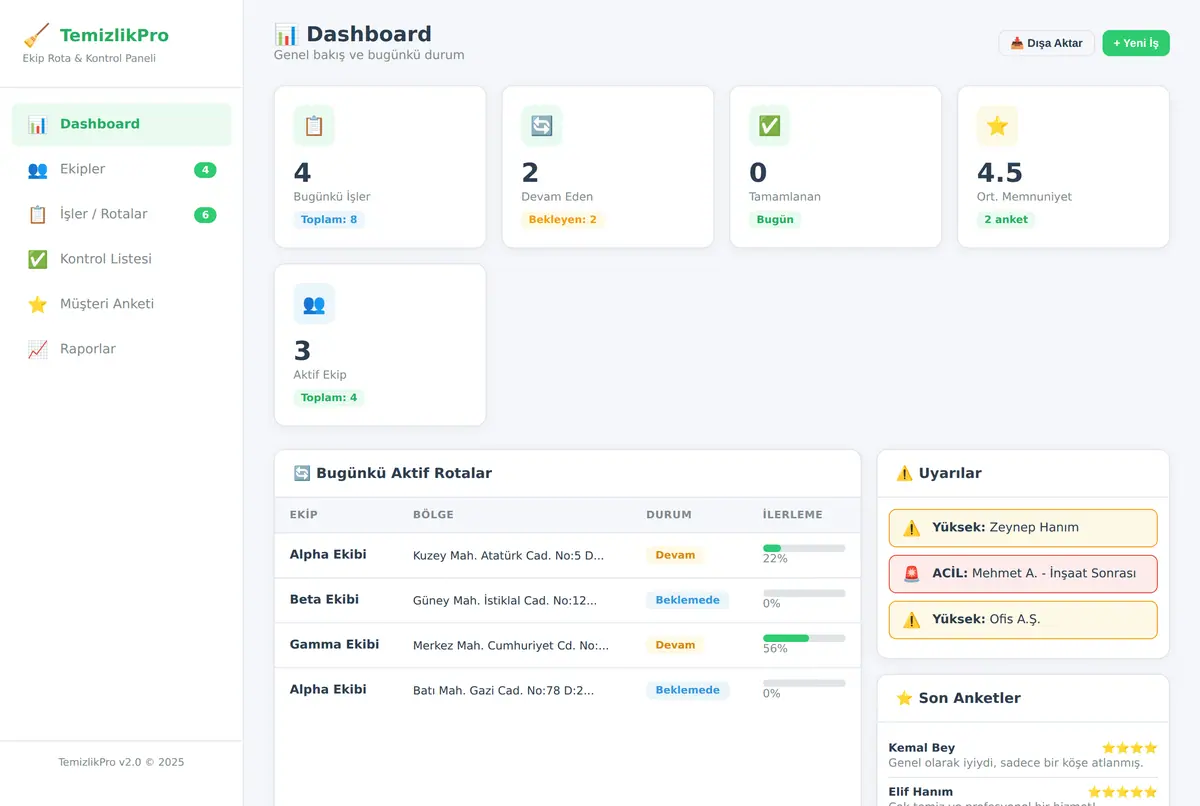Click the siren icon on ACİL alert

912,574
